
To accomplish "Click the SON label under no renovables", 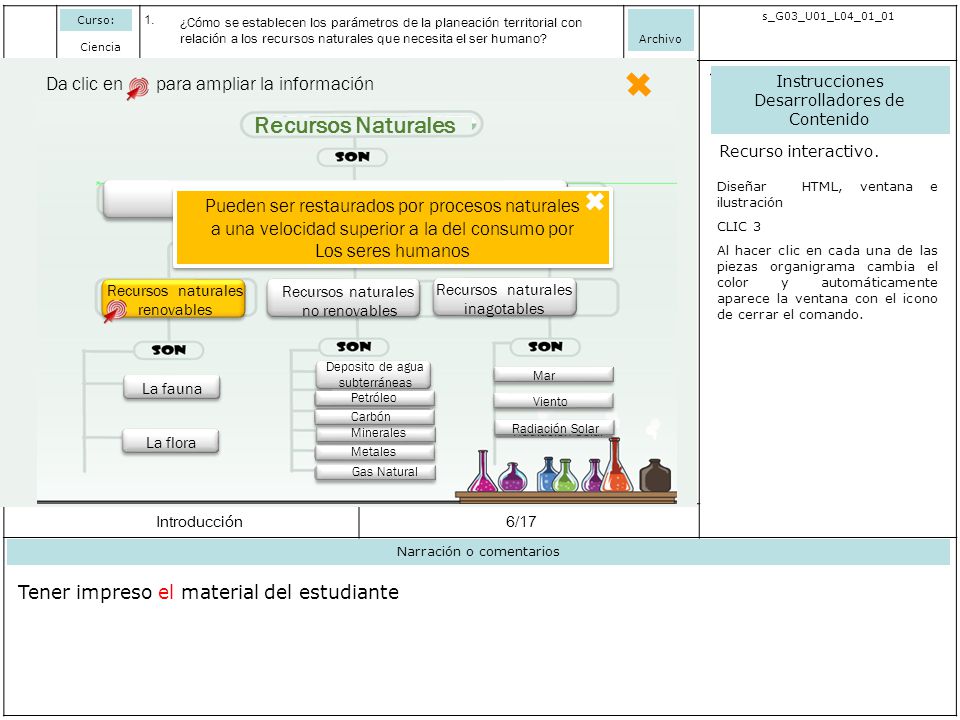I will click(354, 347).
